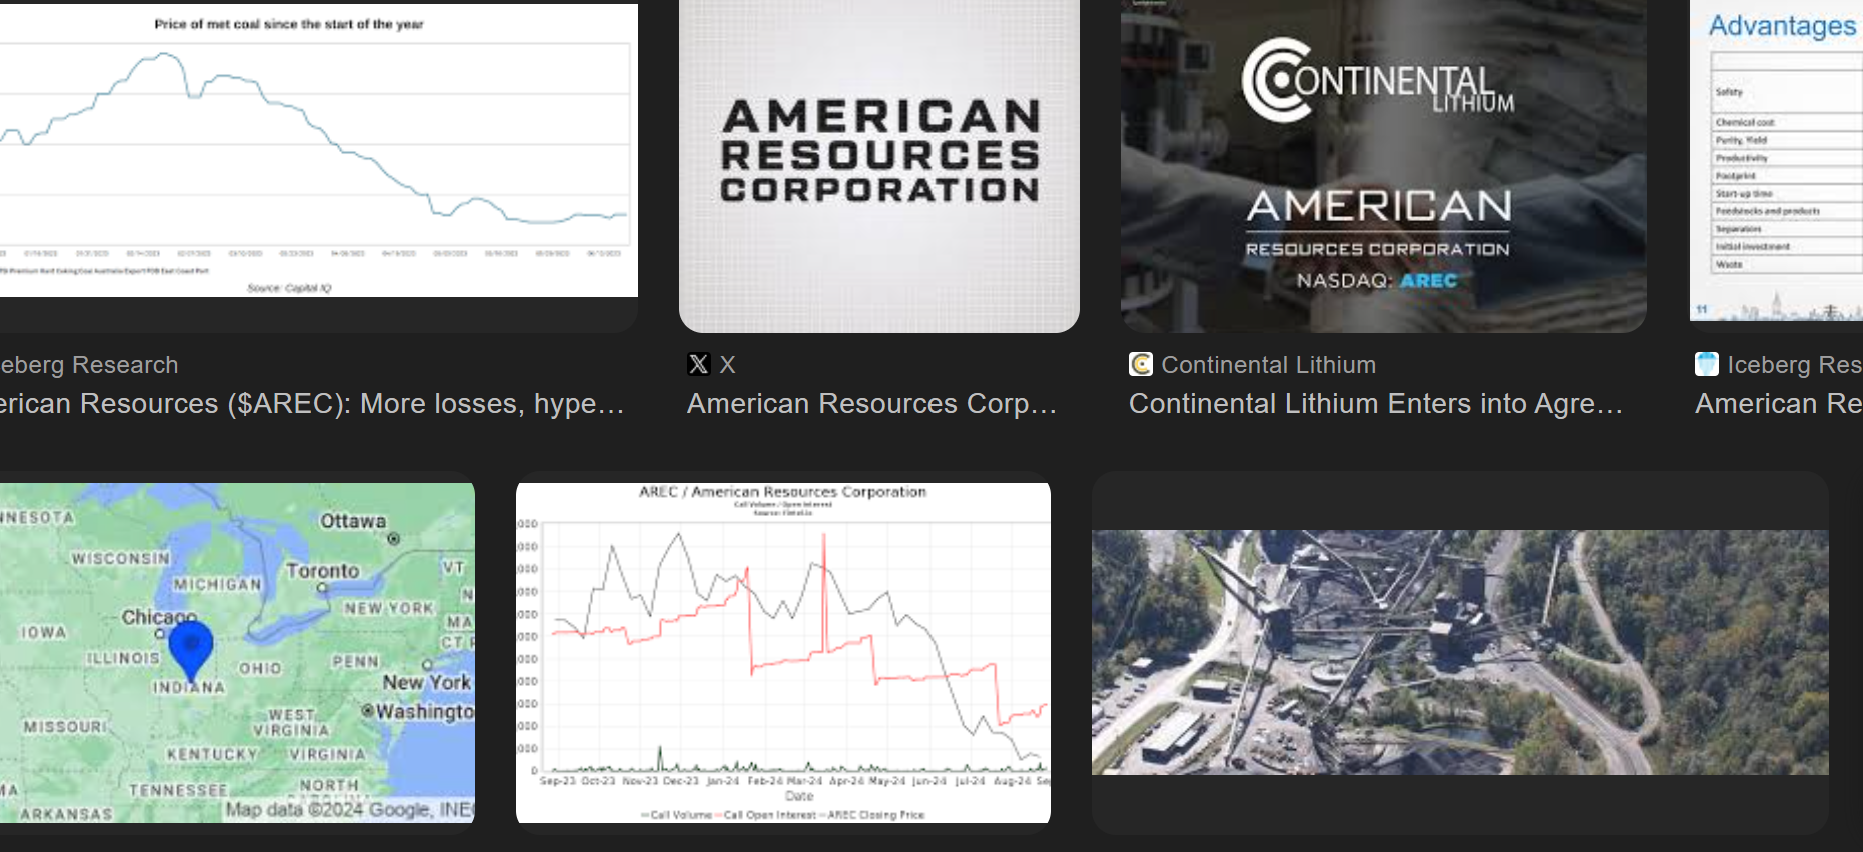Click the 'Continental Lithium' source name

[1269, 365]
